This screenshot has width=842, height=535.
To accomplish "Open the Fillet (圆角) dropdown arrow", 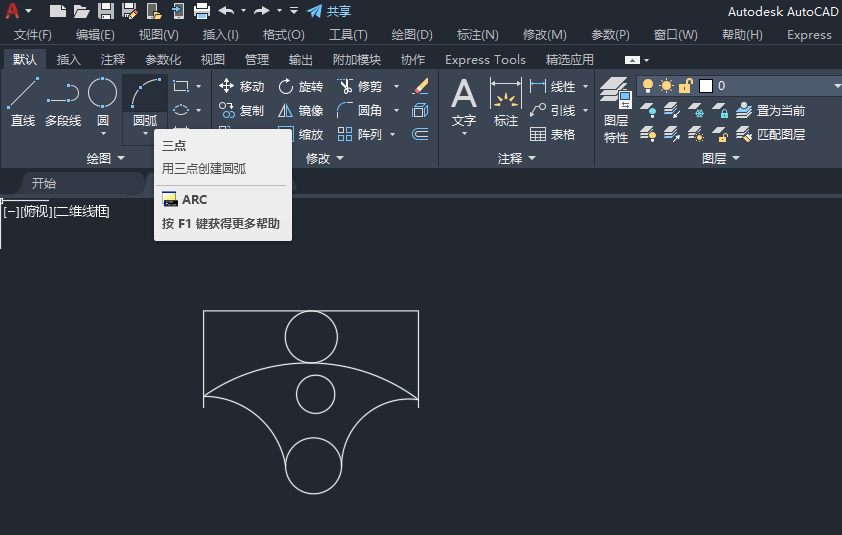I will (x=396, y=110).
